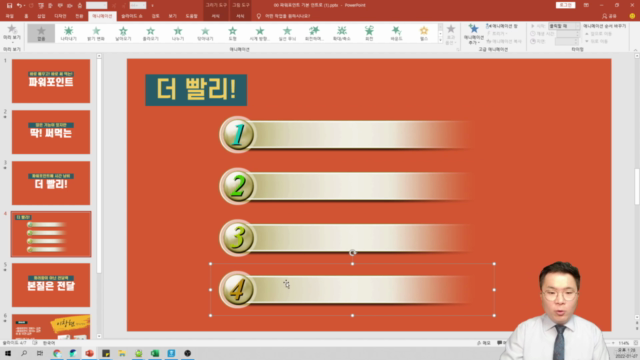This screenshot has height=360, width=640.
Task: Expand the animation gallery More arrow
Action: (440, 40)
